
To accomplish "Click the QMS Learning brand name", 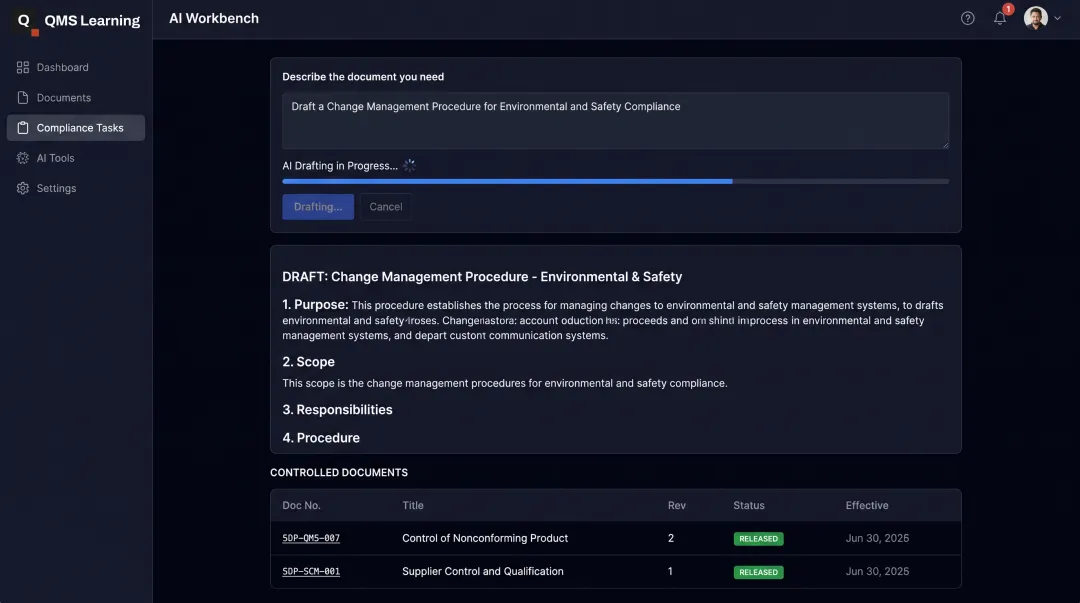I will coord(92,21).
